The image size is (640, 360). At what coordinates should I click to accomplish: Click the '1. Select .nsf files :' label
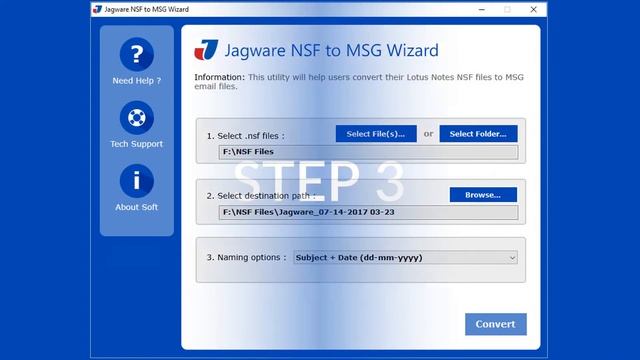pyautogui.click(x=246, y=136)
